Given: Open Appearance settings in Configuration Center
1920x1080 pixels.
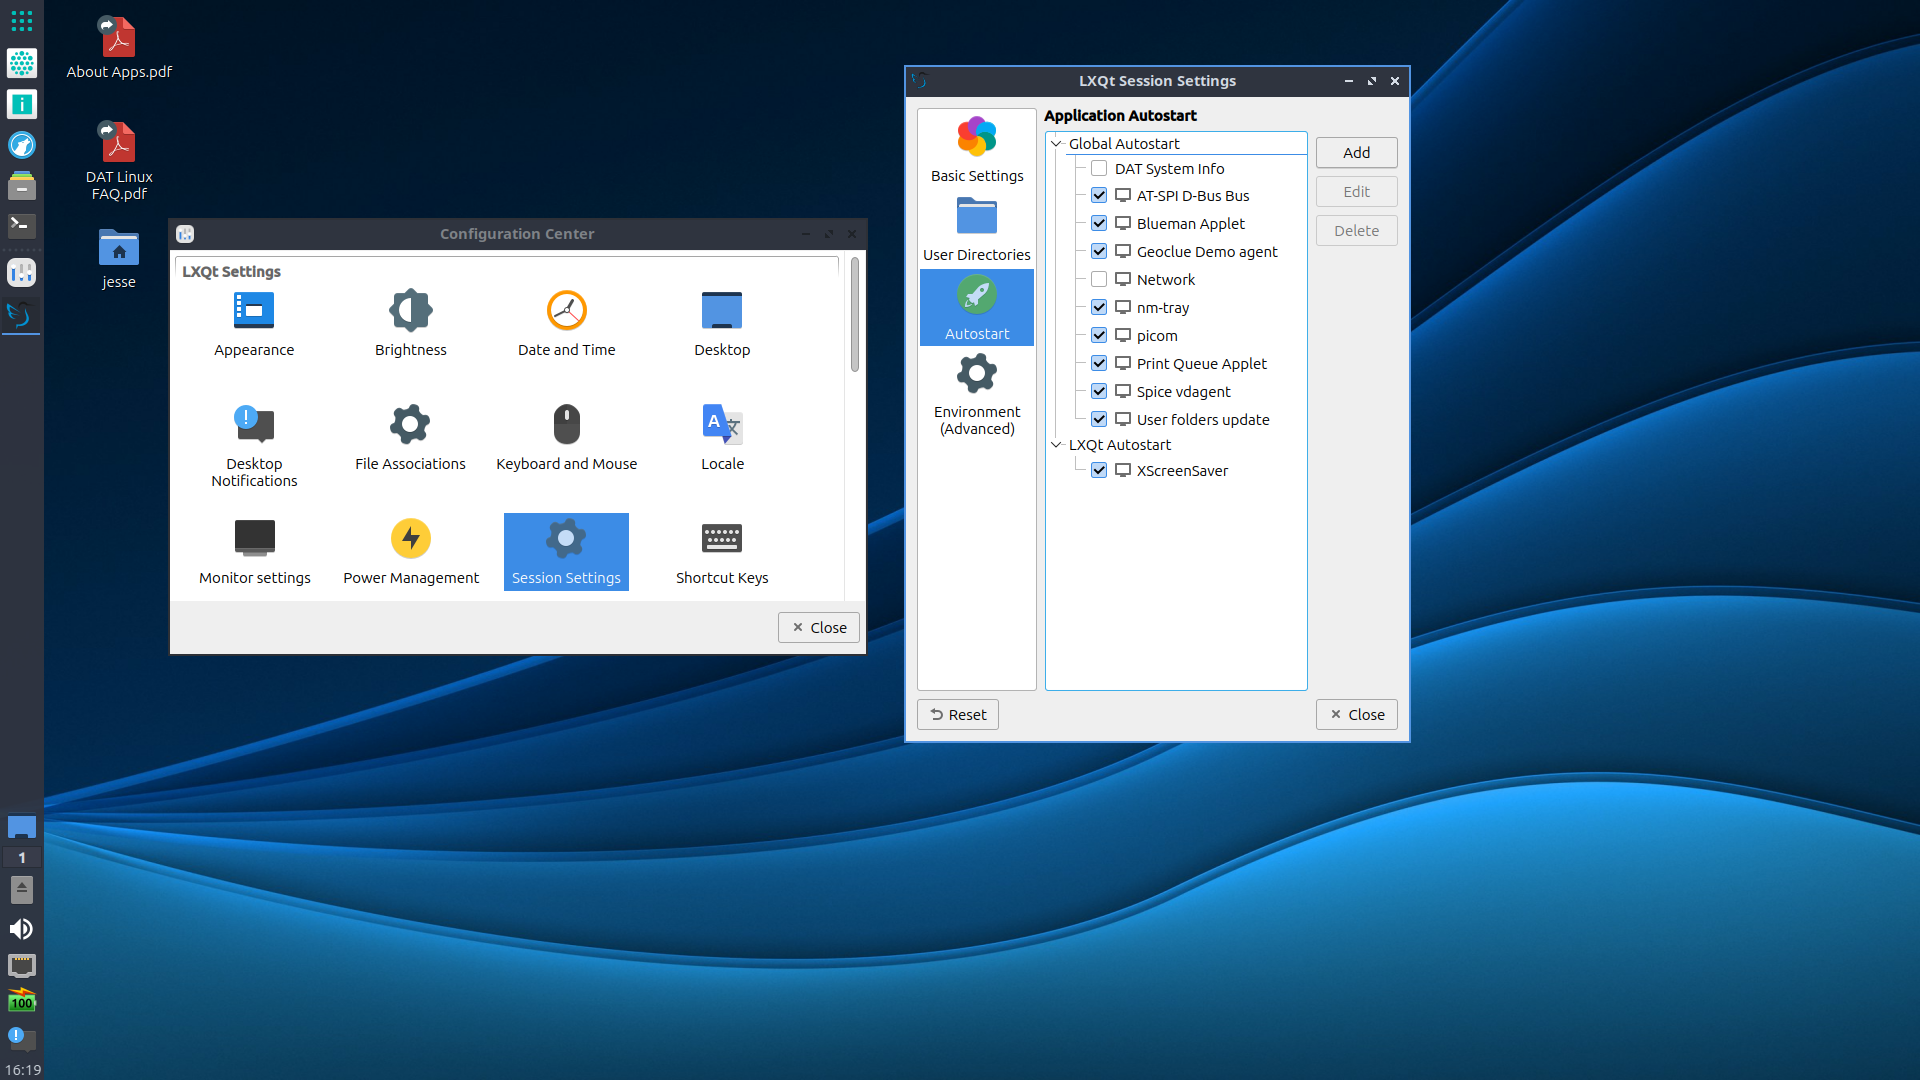Looking at the screenshot, I should pos(254,324).
